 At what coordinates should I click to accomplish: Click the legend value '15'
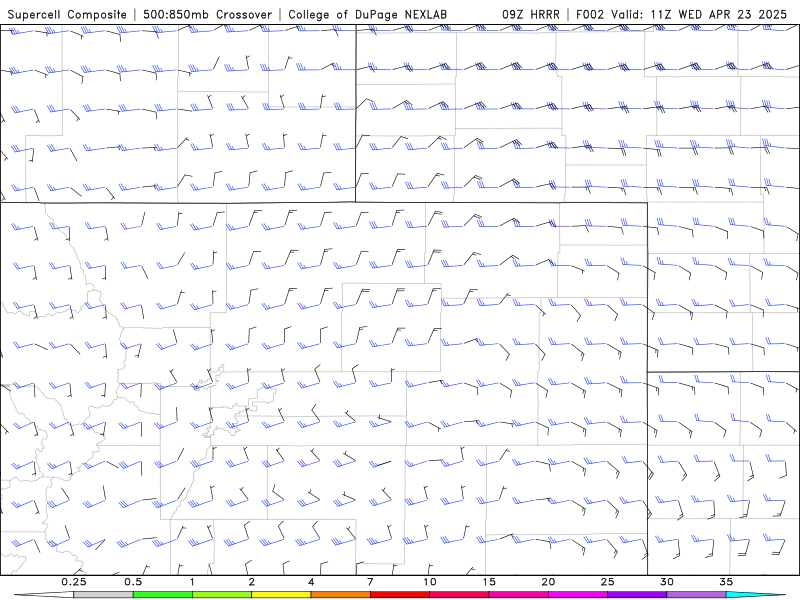489,582
